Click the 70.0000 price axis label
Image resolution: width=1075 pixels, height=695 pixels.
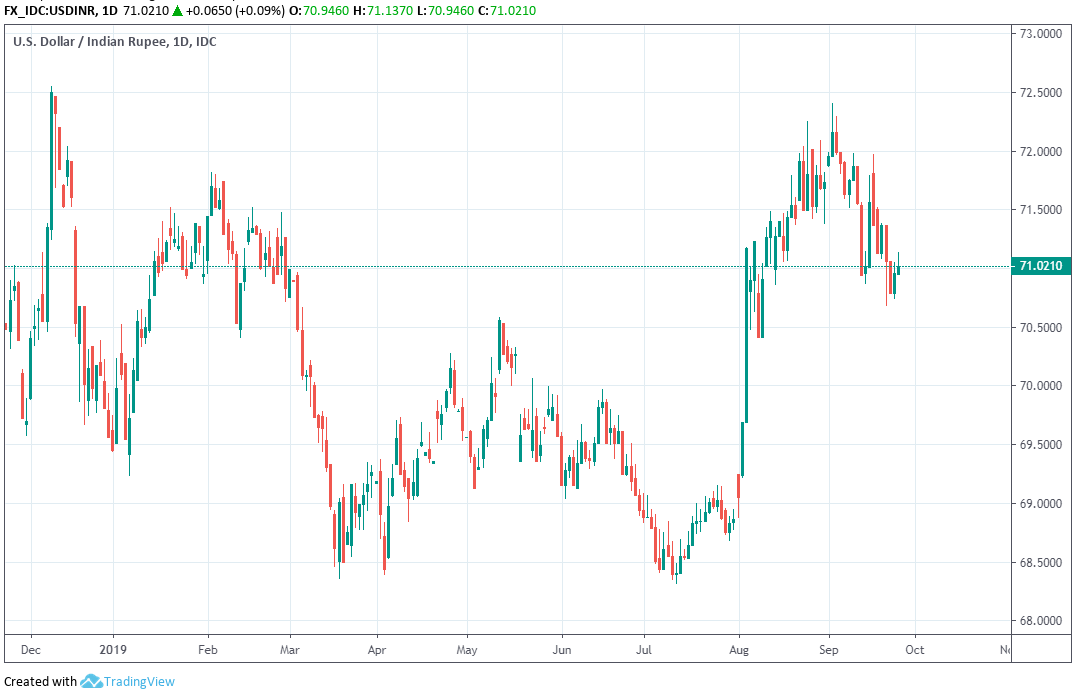point(1039,386)
